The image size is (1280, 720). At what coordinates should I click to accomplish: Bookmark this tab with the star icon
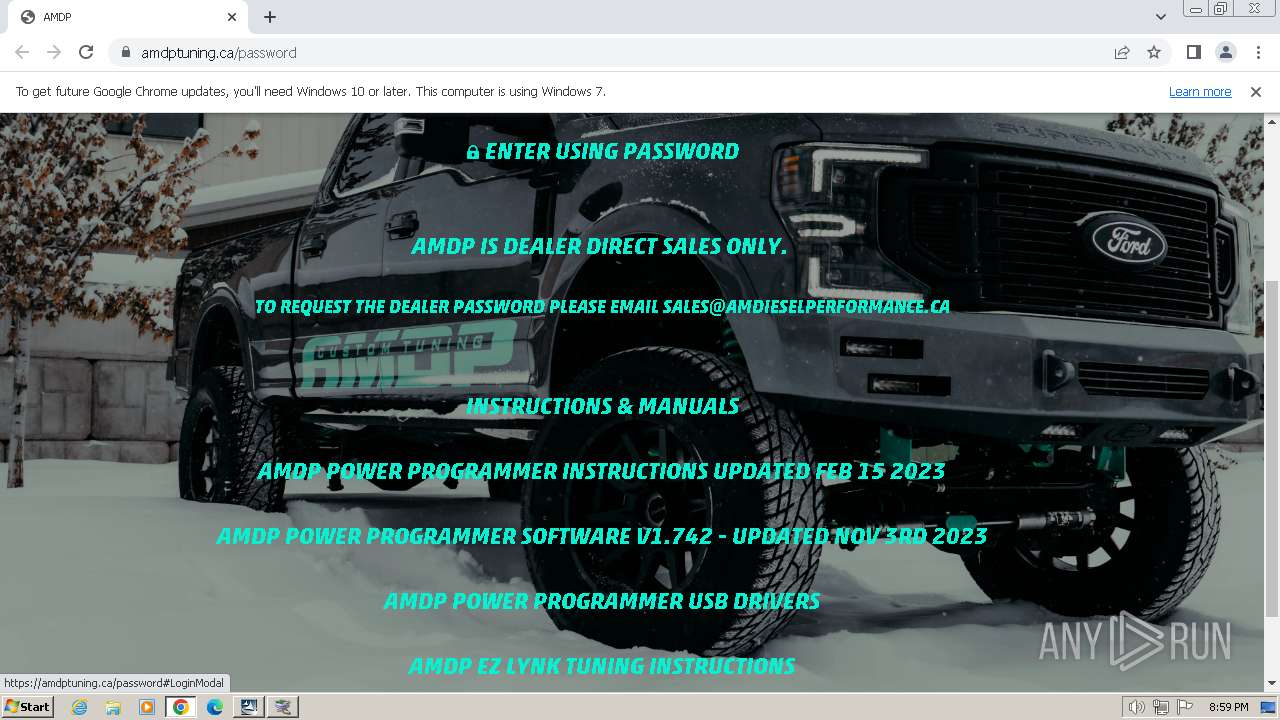1154,52
